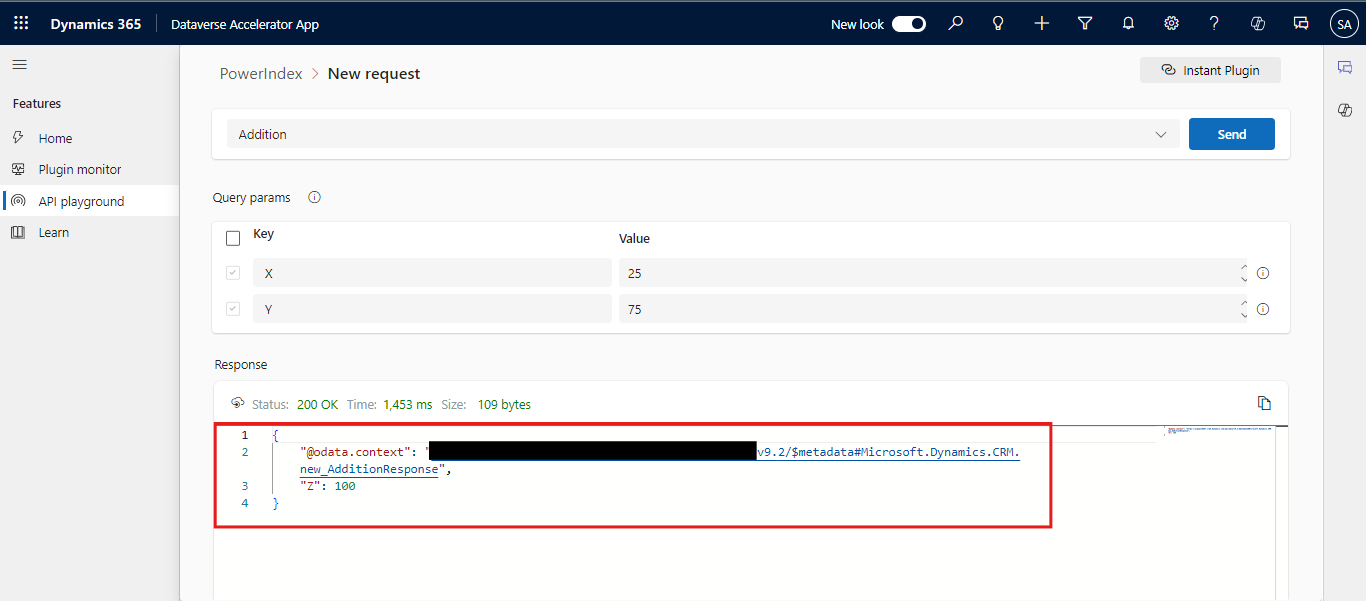
Task: Click the search magnifier icon
Action: (x=956, y=23)
